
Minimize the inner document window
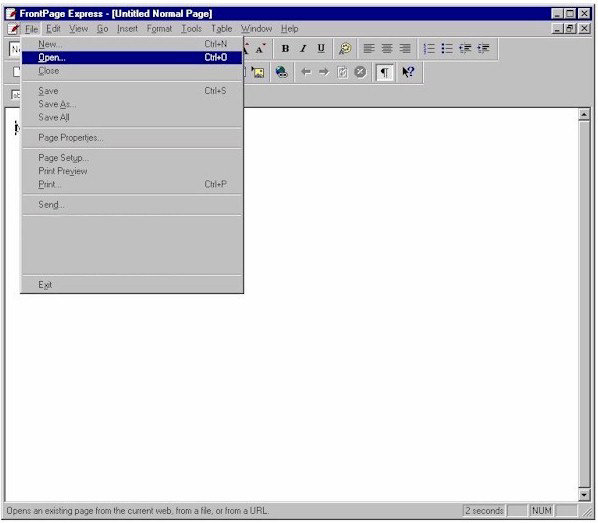558,29
